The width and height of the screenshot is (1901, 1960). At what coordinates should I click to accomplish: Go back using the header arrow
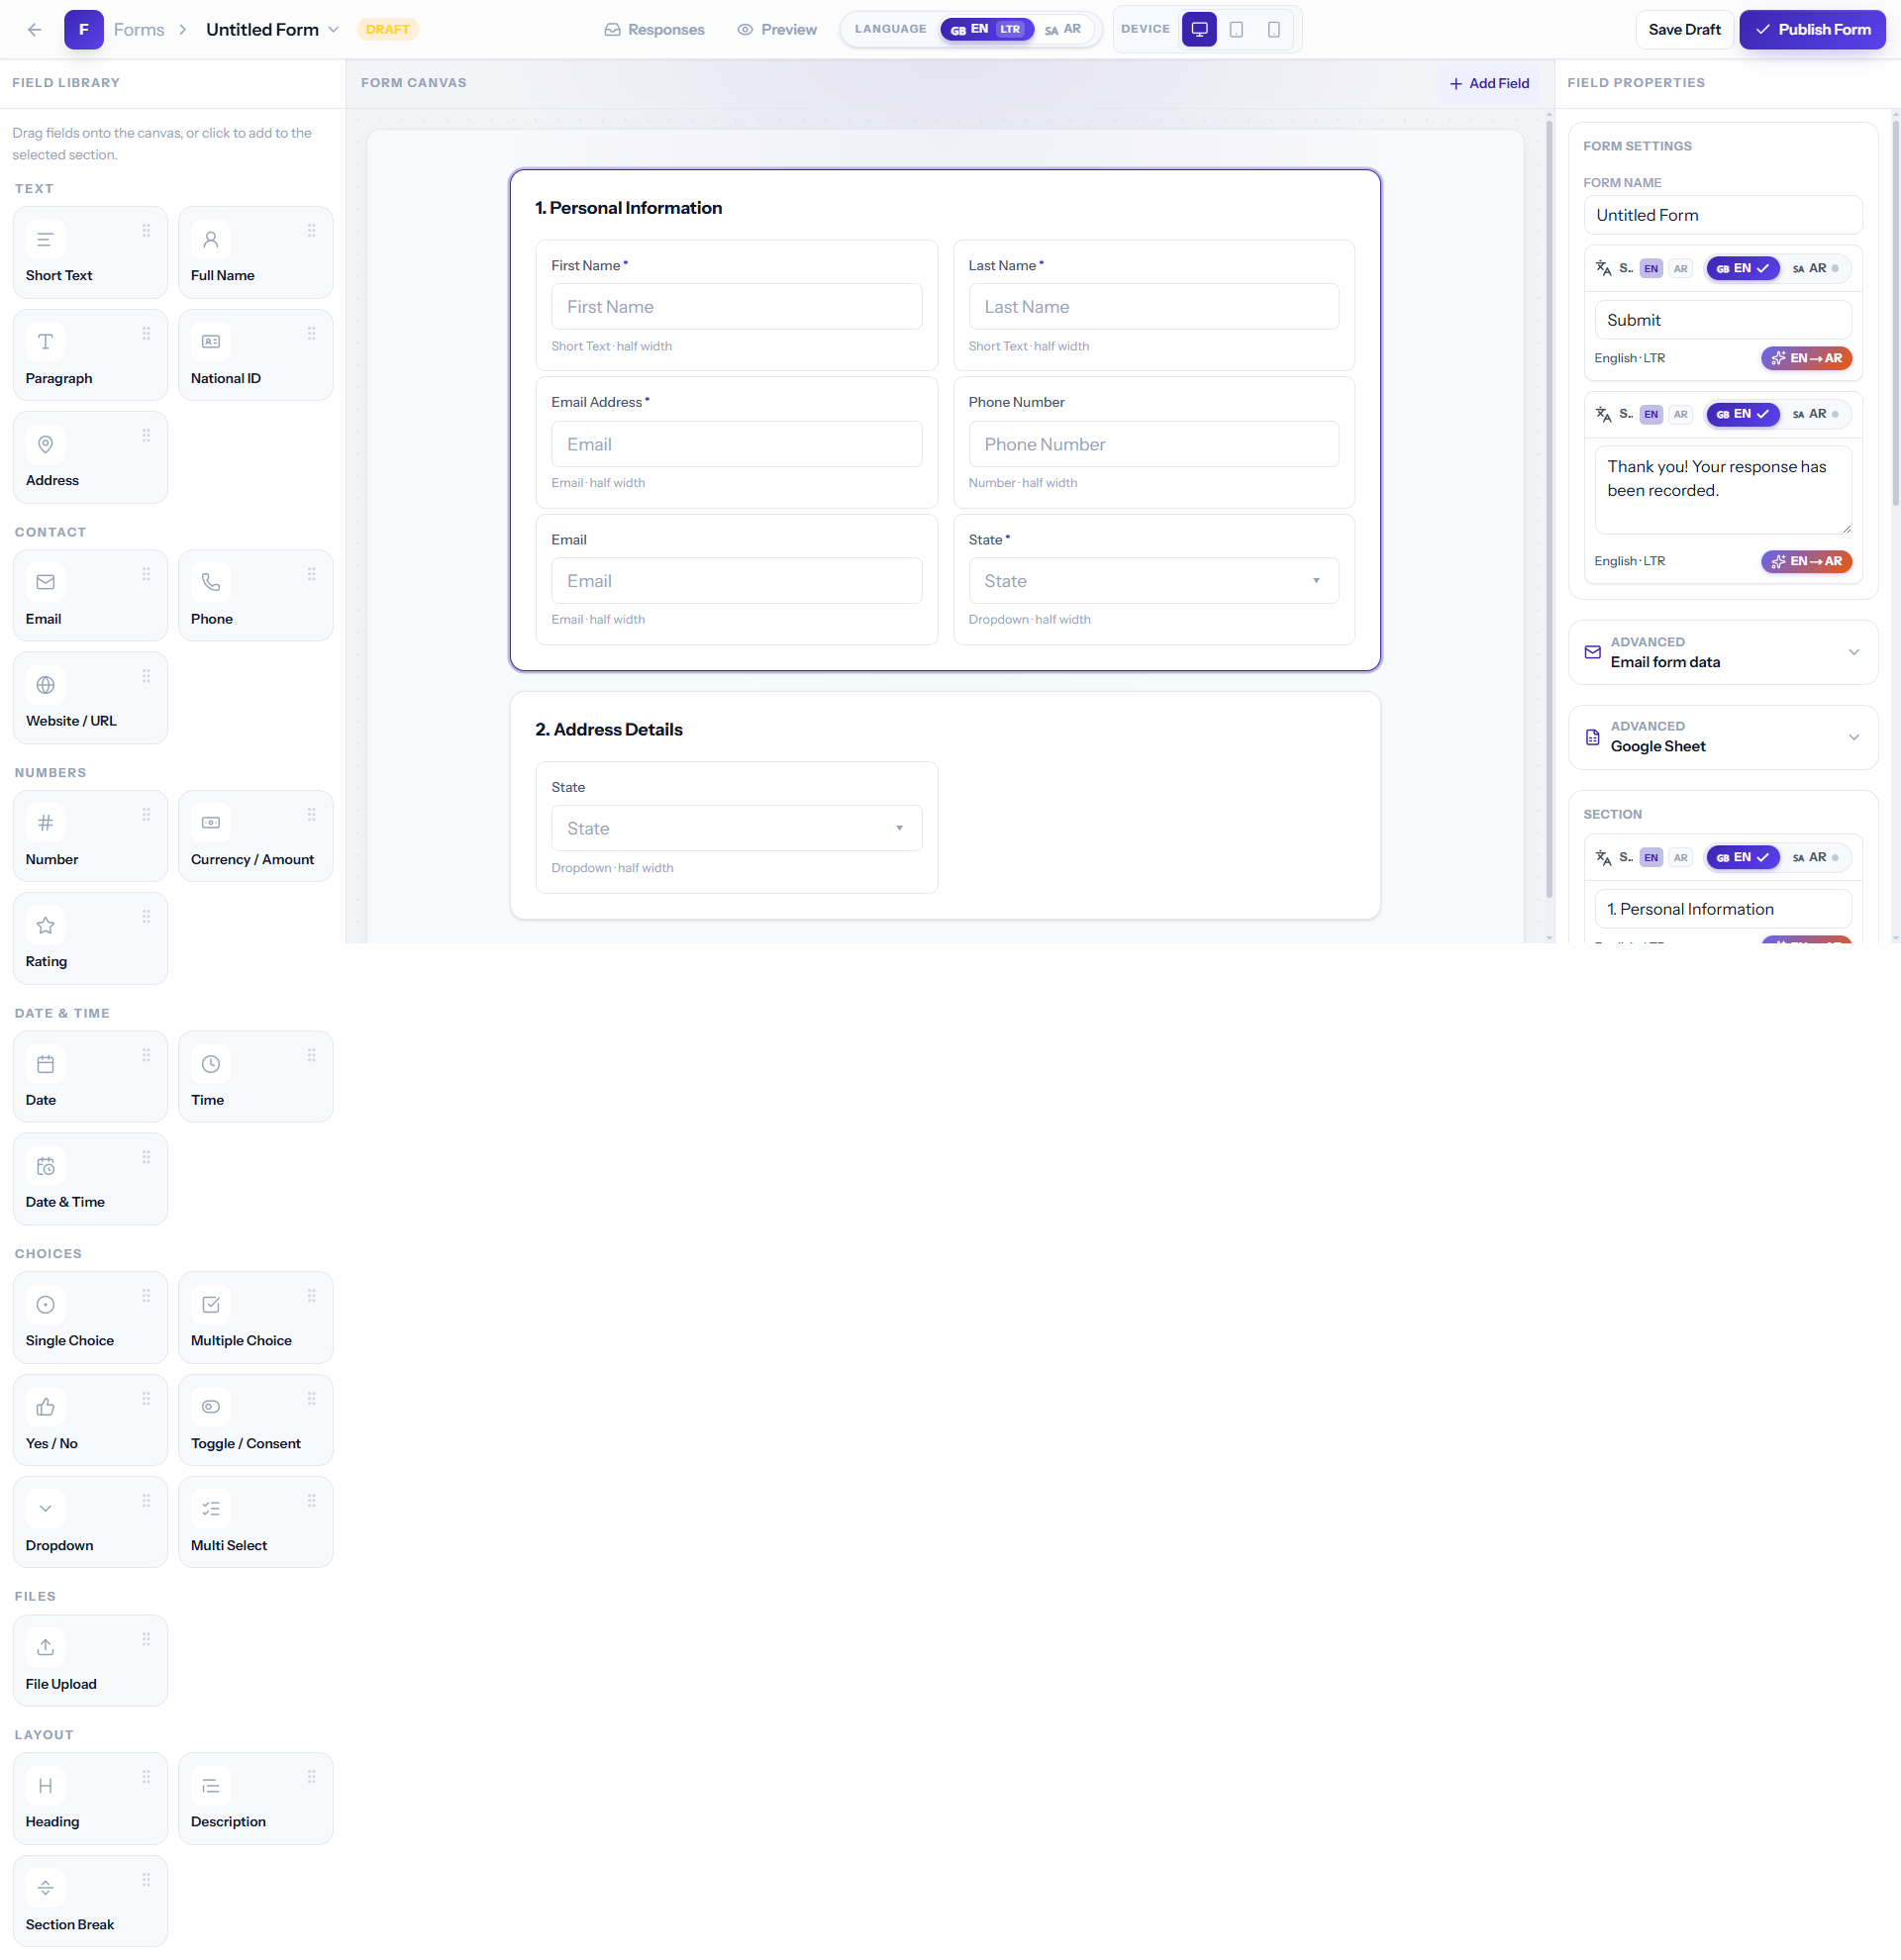[x=35, y=30]
